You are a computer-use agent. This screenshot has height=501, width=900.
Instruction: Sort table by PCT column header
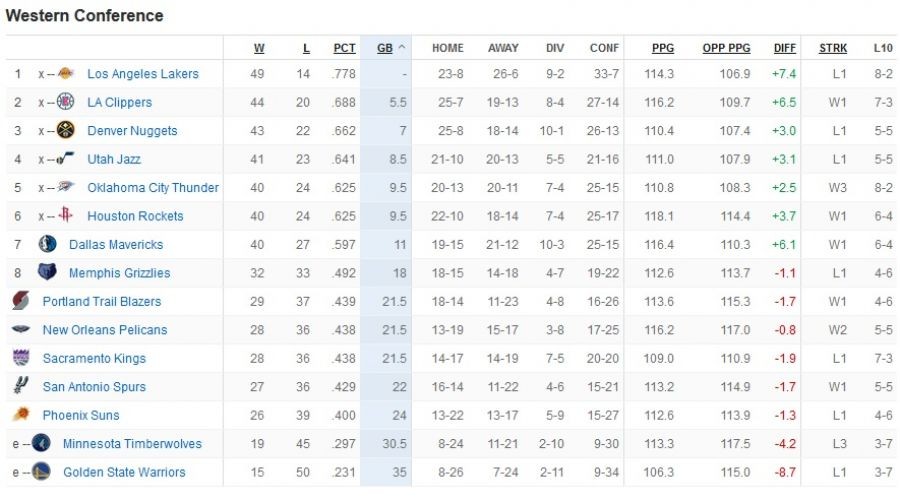click(344, 48)
